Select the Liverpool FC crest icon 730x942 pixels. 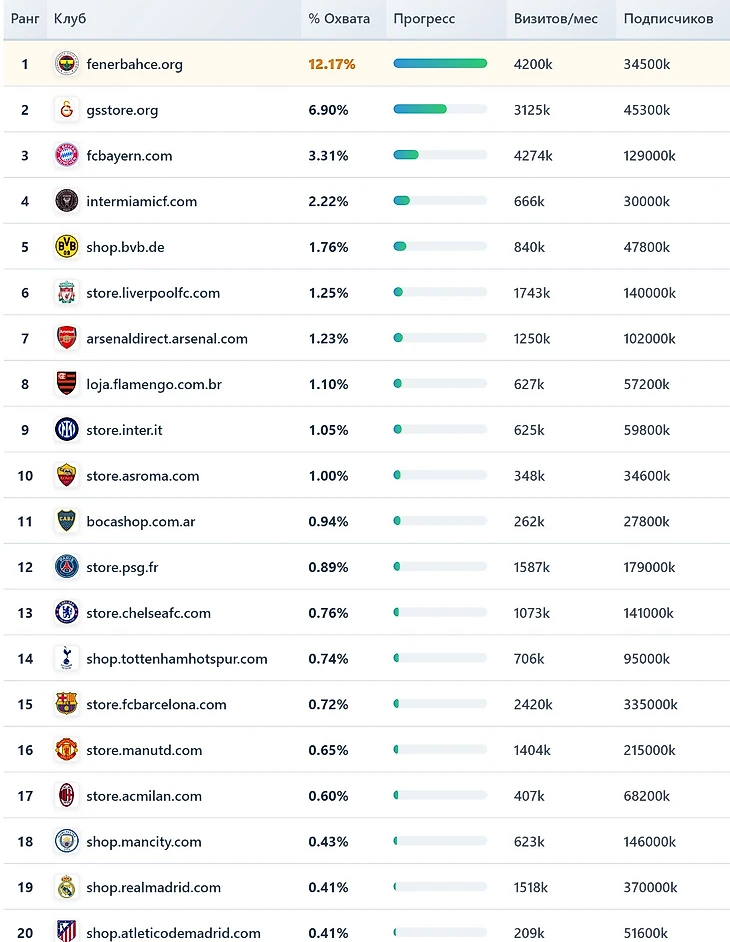point(66,293)
